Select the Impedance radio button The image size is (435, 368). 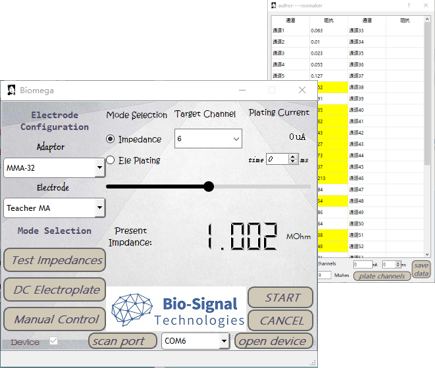(110, 139)
